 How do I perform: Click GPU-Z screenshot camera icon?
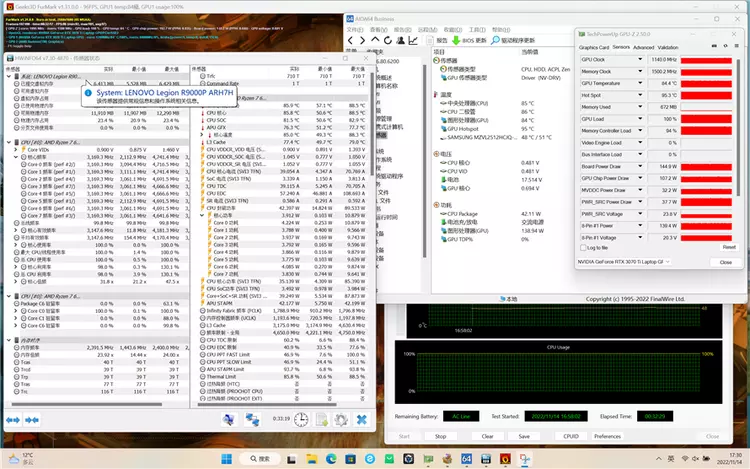point(714,46)
